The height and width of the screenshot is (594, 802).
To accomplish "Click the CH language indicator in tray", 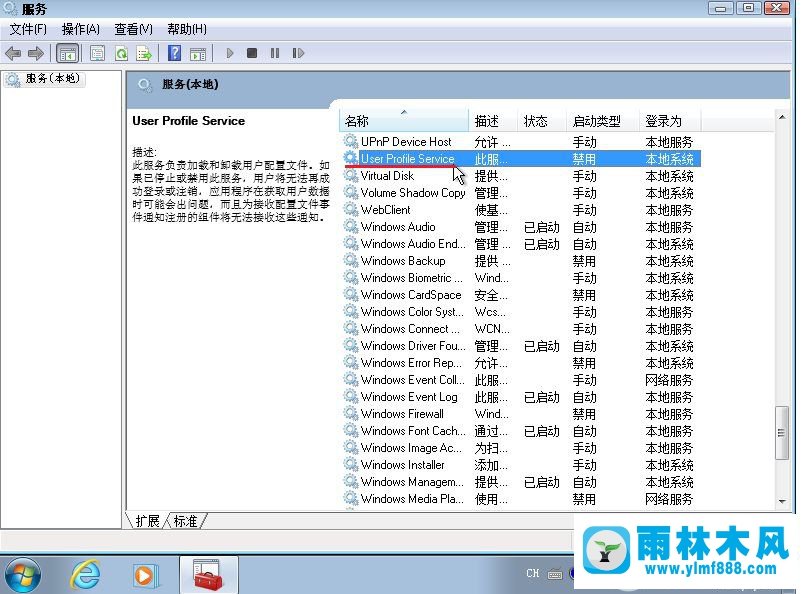I will click(x=532, y=574).
